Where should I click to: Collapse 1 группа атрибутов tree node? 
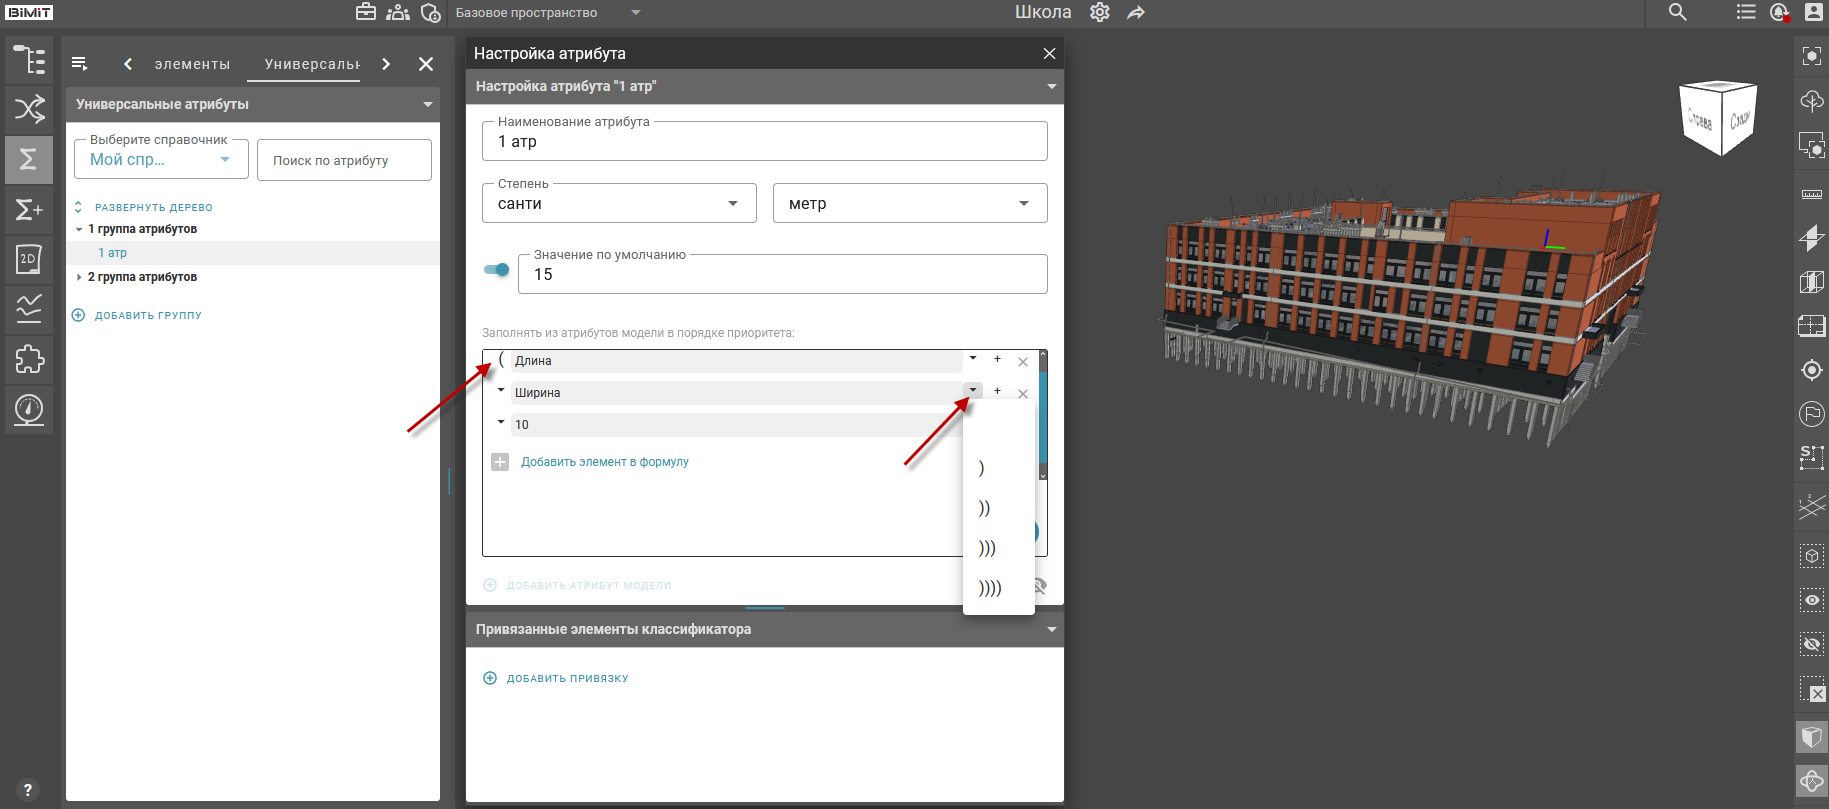coord(79,229)
